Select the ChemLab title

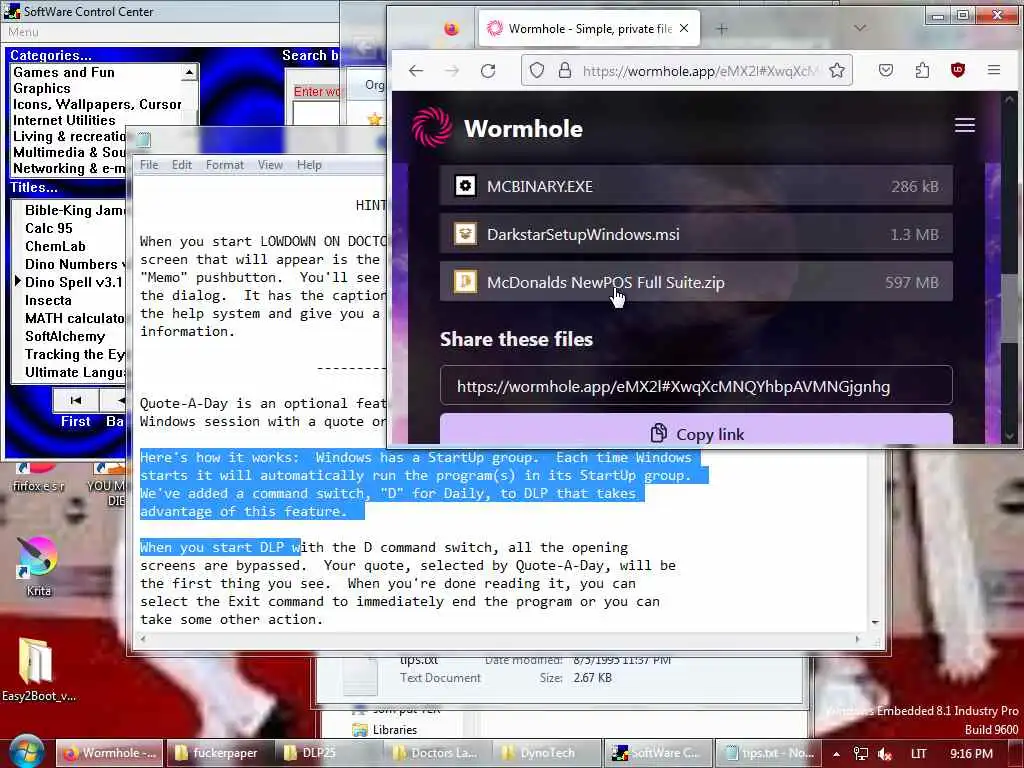(x=56, y=246)
